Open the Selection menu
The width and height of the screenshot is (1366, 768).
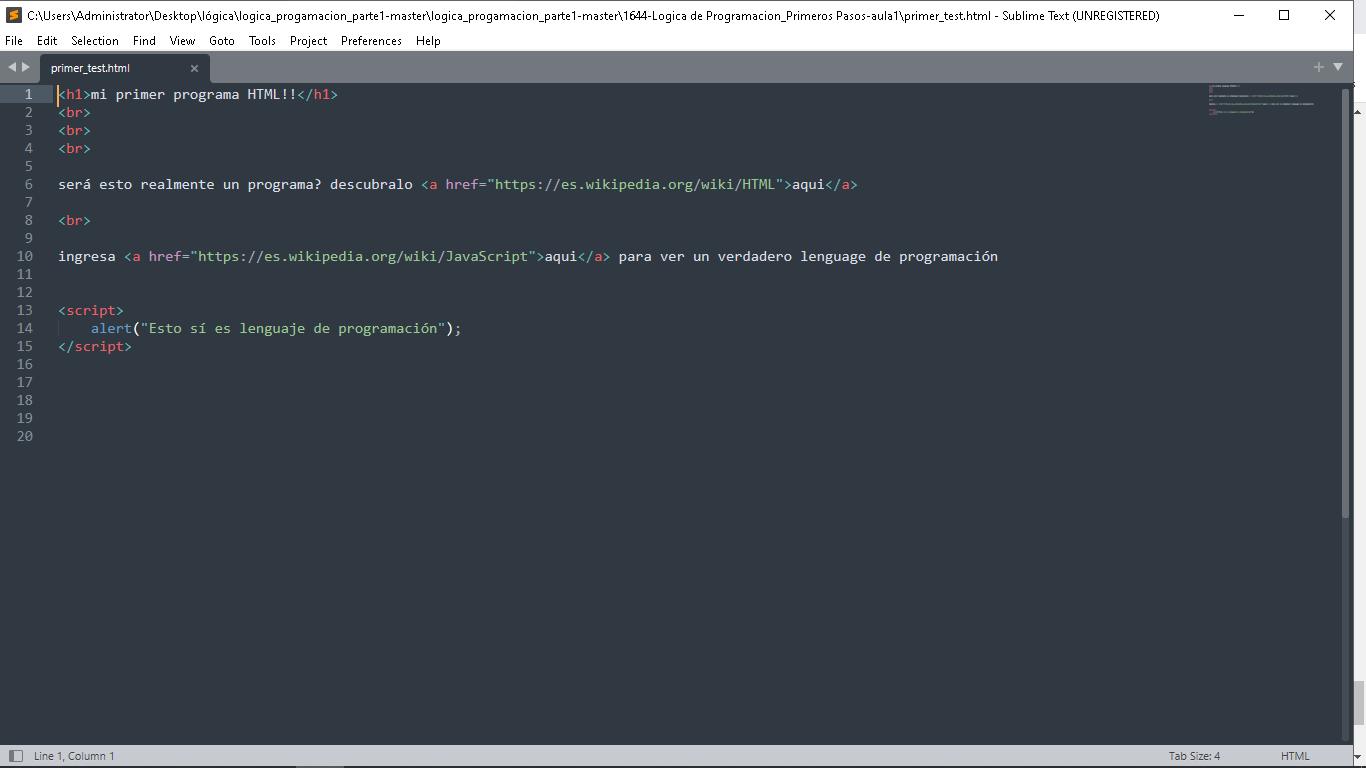[x=95, y=41]
